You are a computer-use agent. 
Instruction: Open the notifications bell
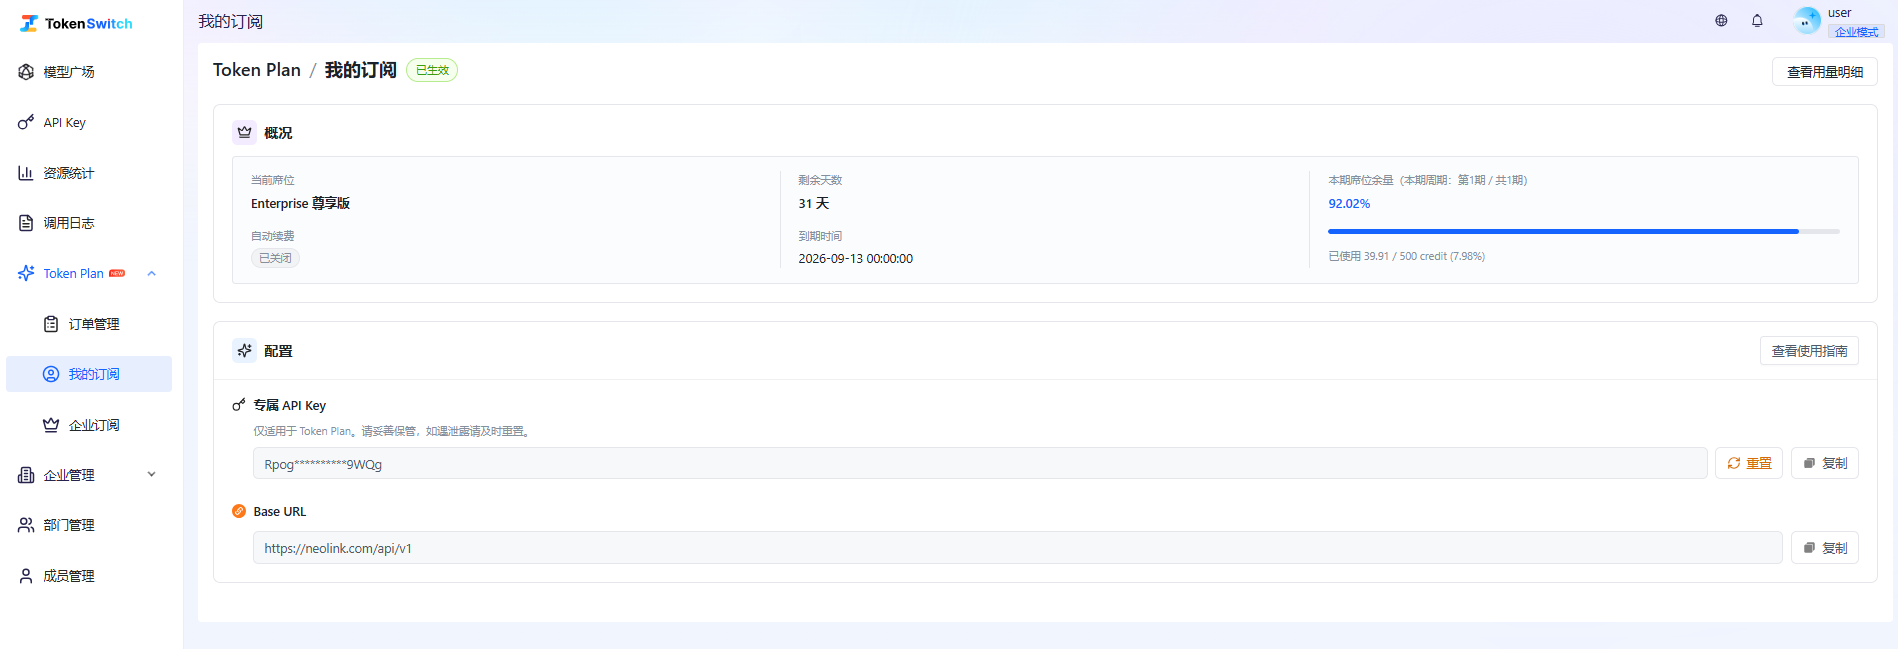pyautogui.click(x=1757, y=20)
